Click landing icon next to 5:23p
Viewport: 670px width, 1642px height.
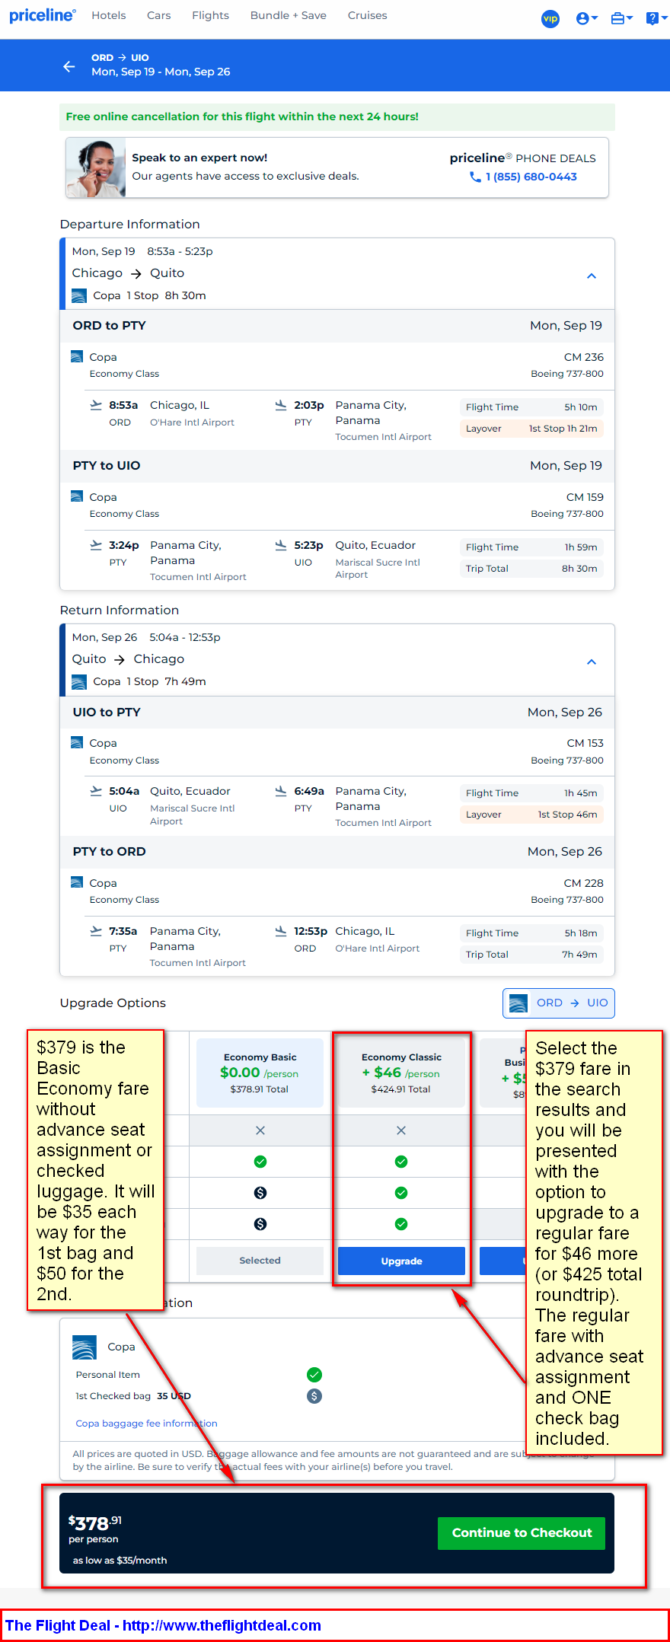point(281,545)
